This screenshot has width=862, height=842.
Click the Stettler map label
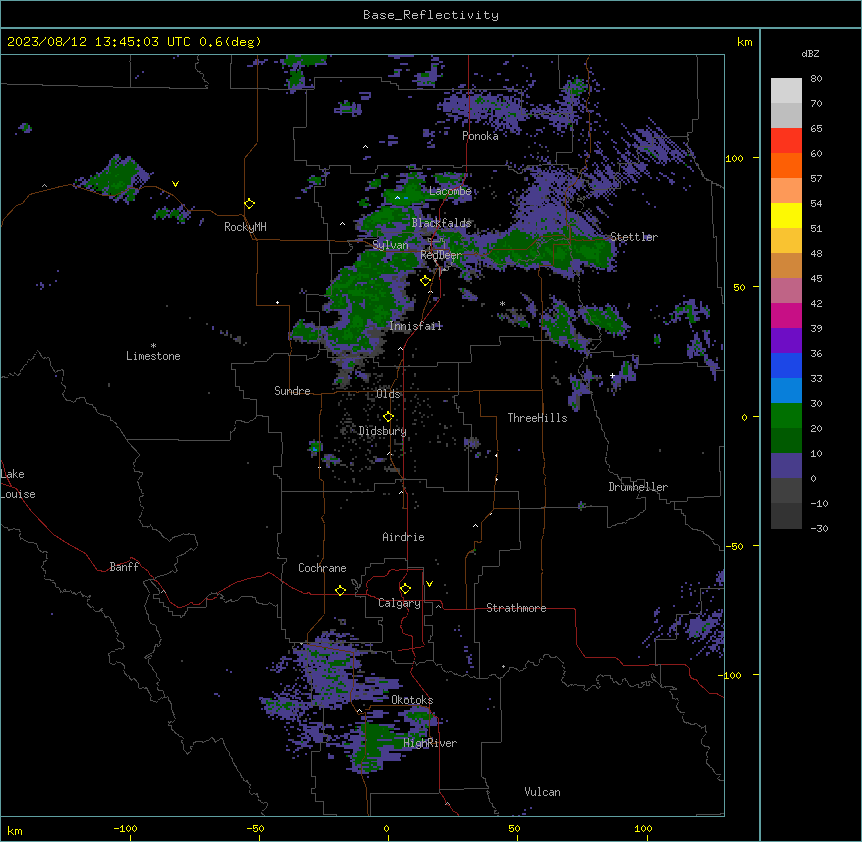coord(634,237)
